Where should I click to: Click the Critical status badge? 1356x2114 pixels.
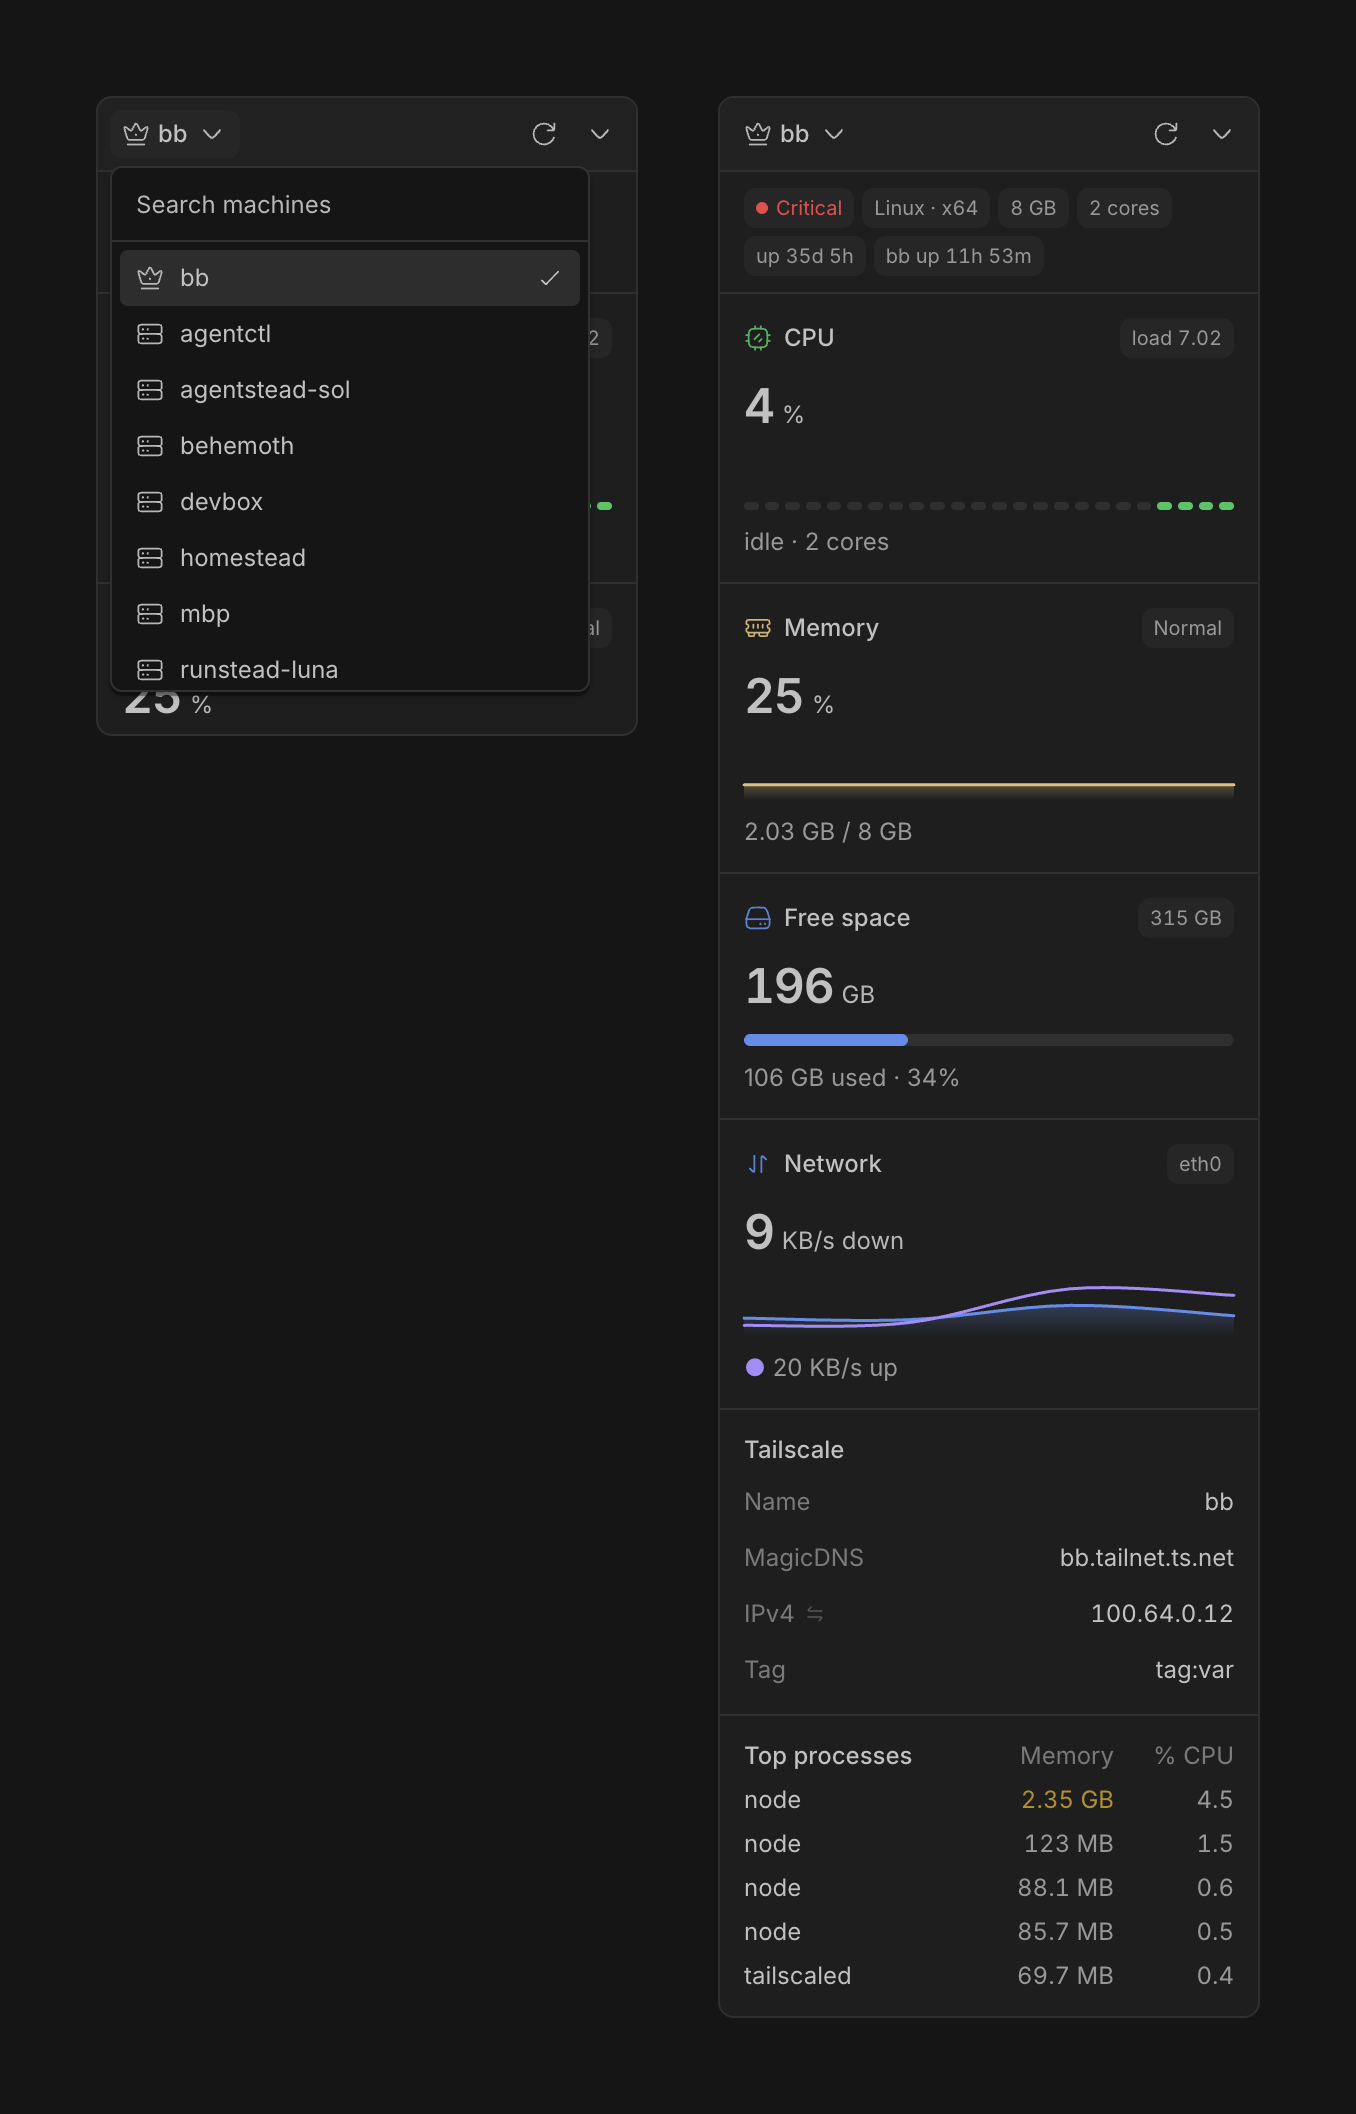(799, 208)
